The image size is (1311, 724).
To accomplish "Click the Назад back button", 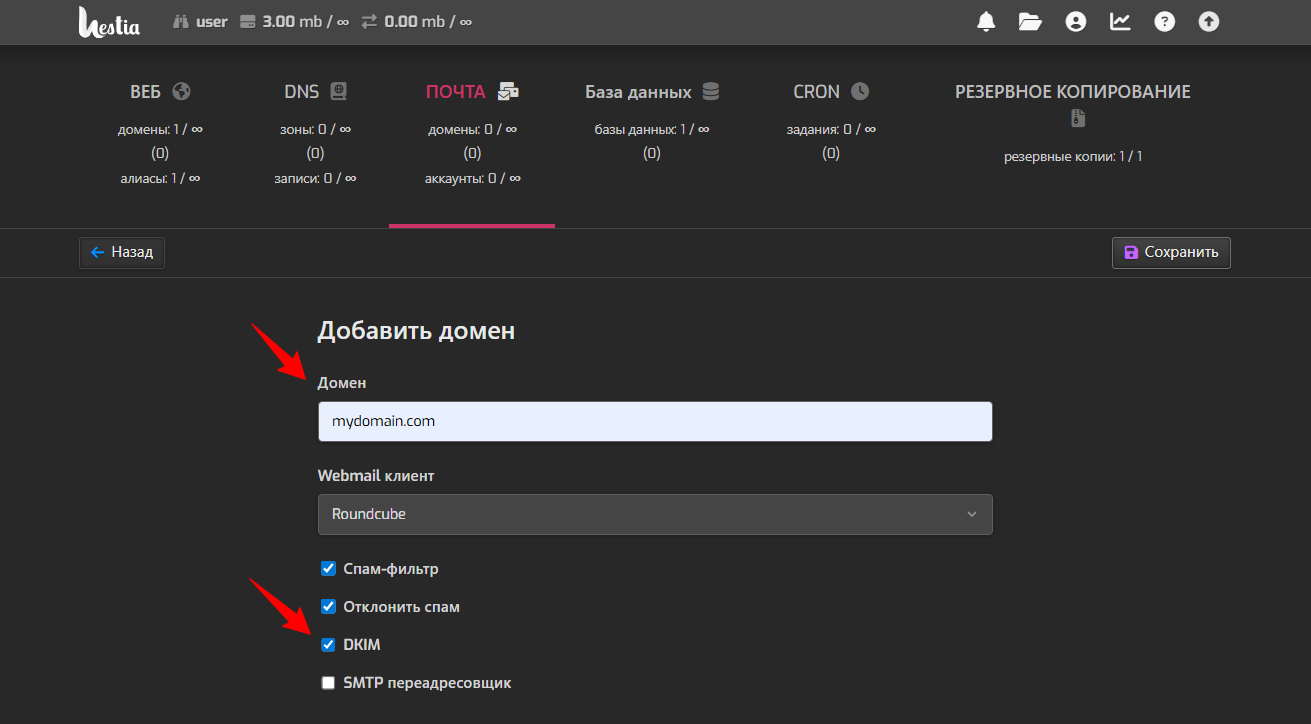I will pos(122,252).
